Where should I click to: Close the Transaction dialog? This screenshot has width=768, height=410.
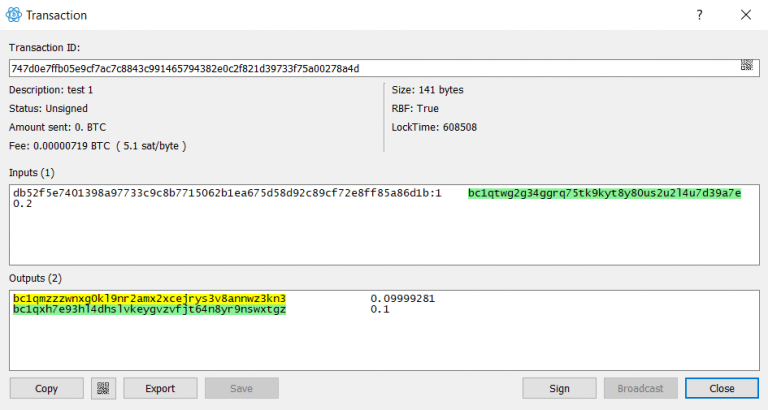[x=722, y=388]
